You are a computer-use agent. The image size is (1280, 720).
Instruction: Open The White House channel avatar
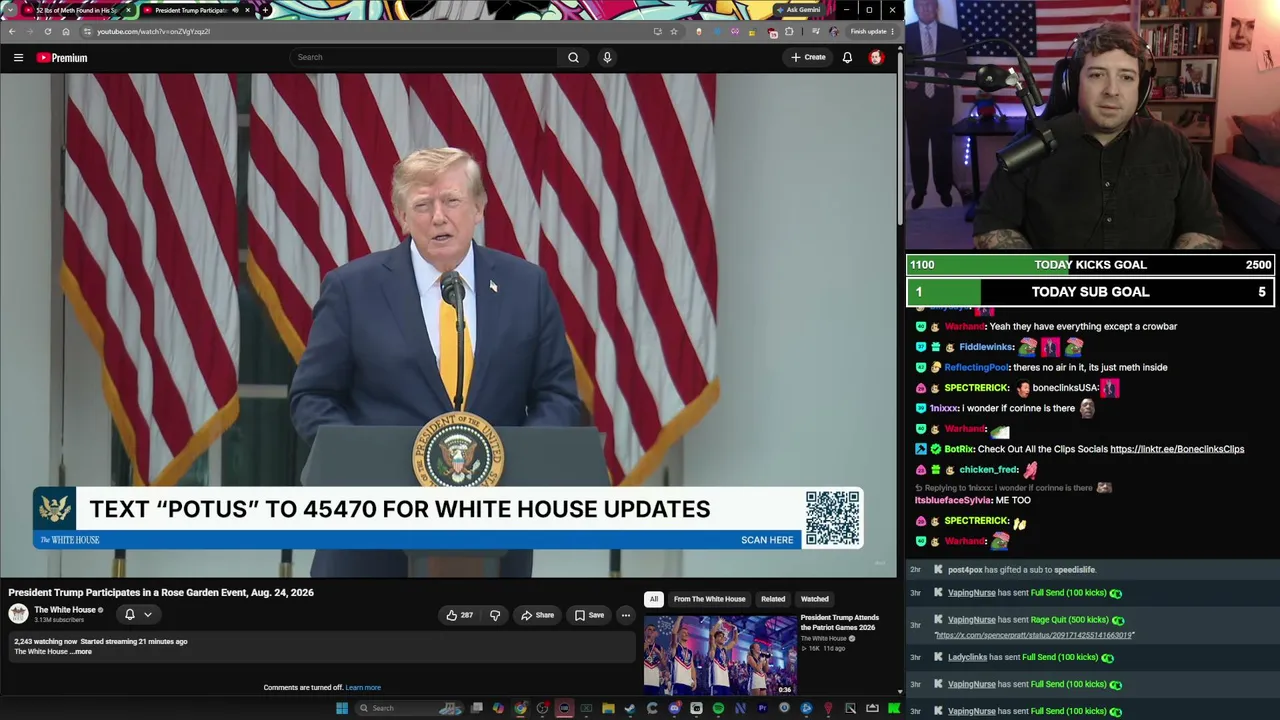(x=18, y=614)
